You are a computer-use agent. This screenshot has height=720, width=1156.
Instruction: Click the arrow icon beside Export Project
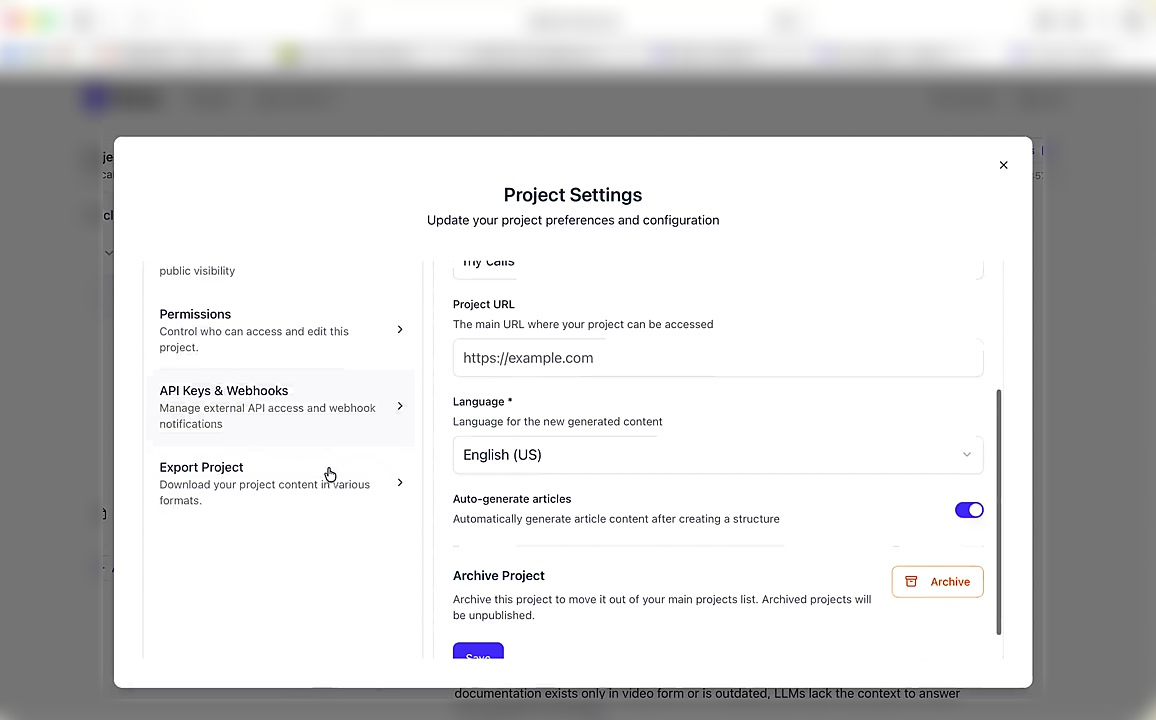tap(400, 483)
